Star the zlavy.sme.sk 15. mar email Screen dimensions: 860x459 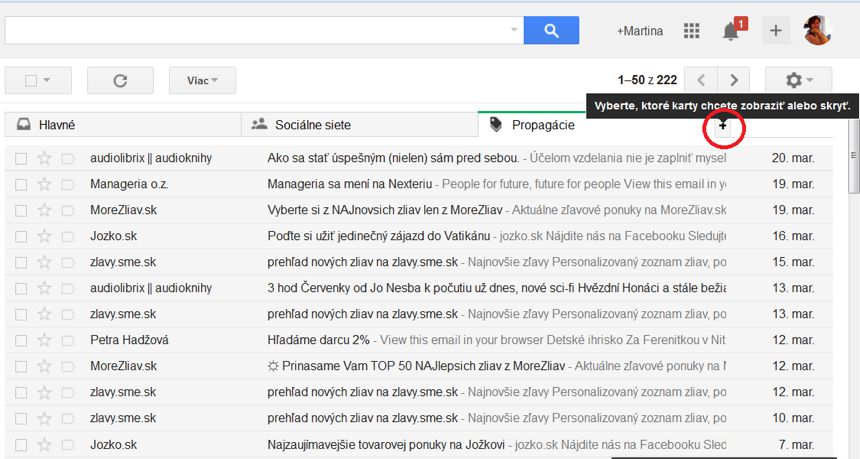44,262
